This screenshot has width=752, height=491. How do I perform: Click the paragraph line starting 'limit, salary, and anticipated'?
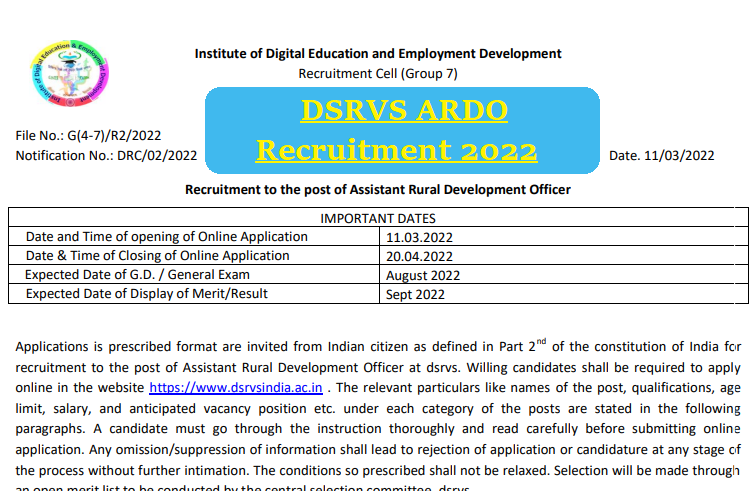tap(378, 409)
